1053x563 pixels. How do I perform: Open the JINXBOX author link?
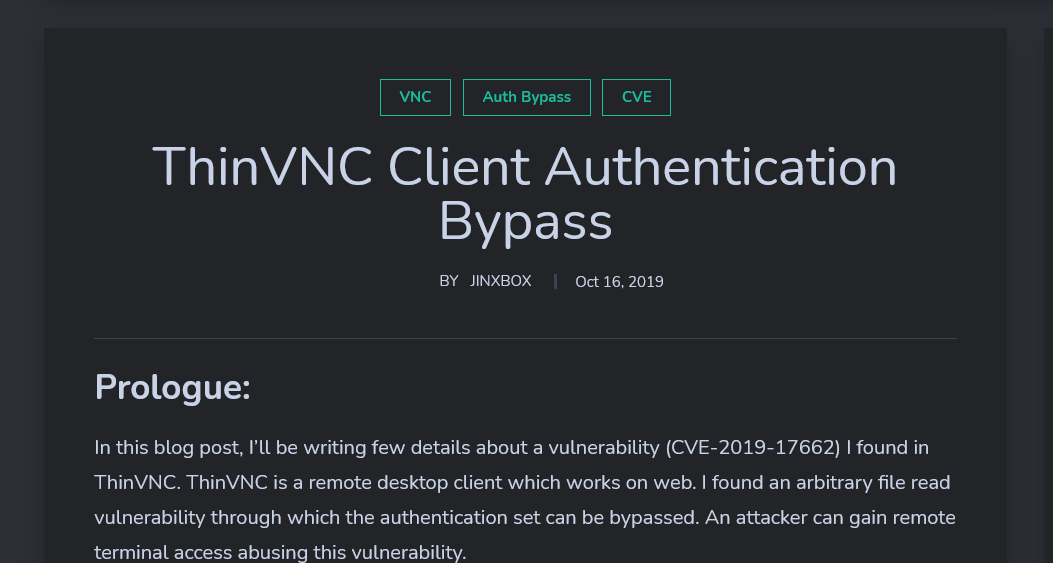tap(500, 281)
